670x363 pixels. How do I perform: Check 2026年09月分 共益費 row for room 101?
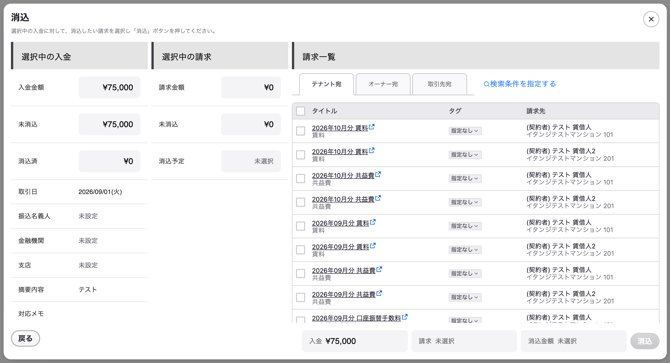[x=301, y=273]
